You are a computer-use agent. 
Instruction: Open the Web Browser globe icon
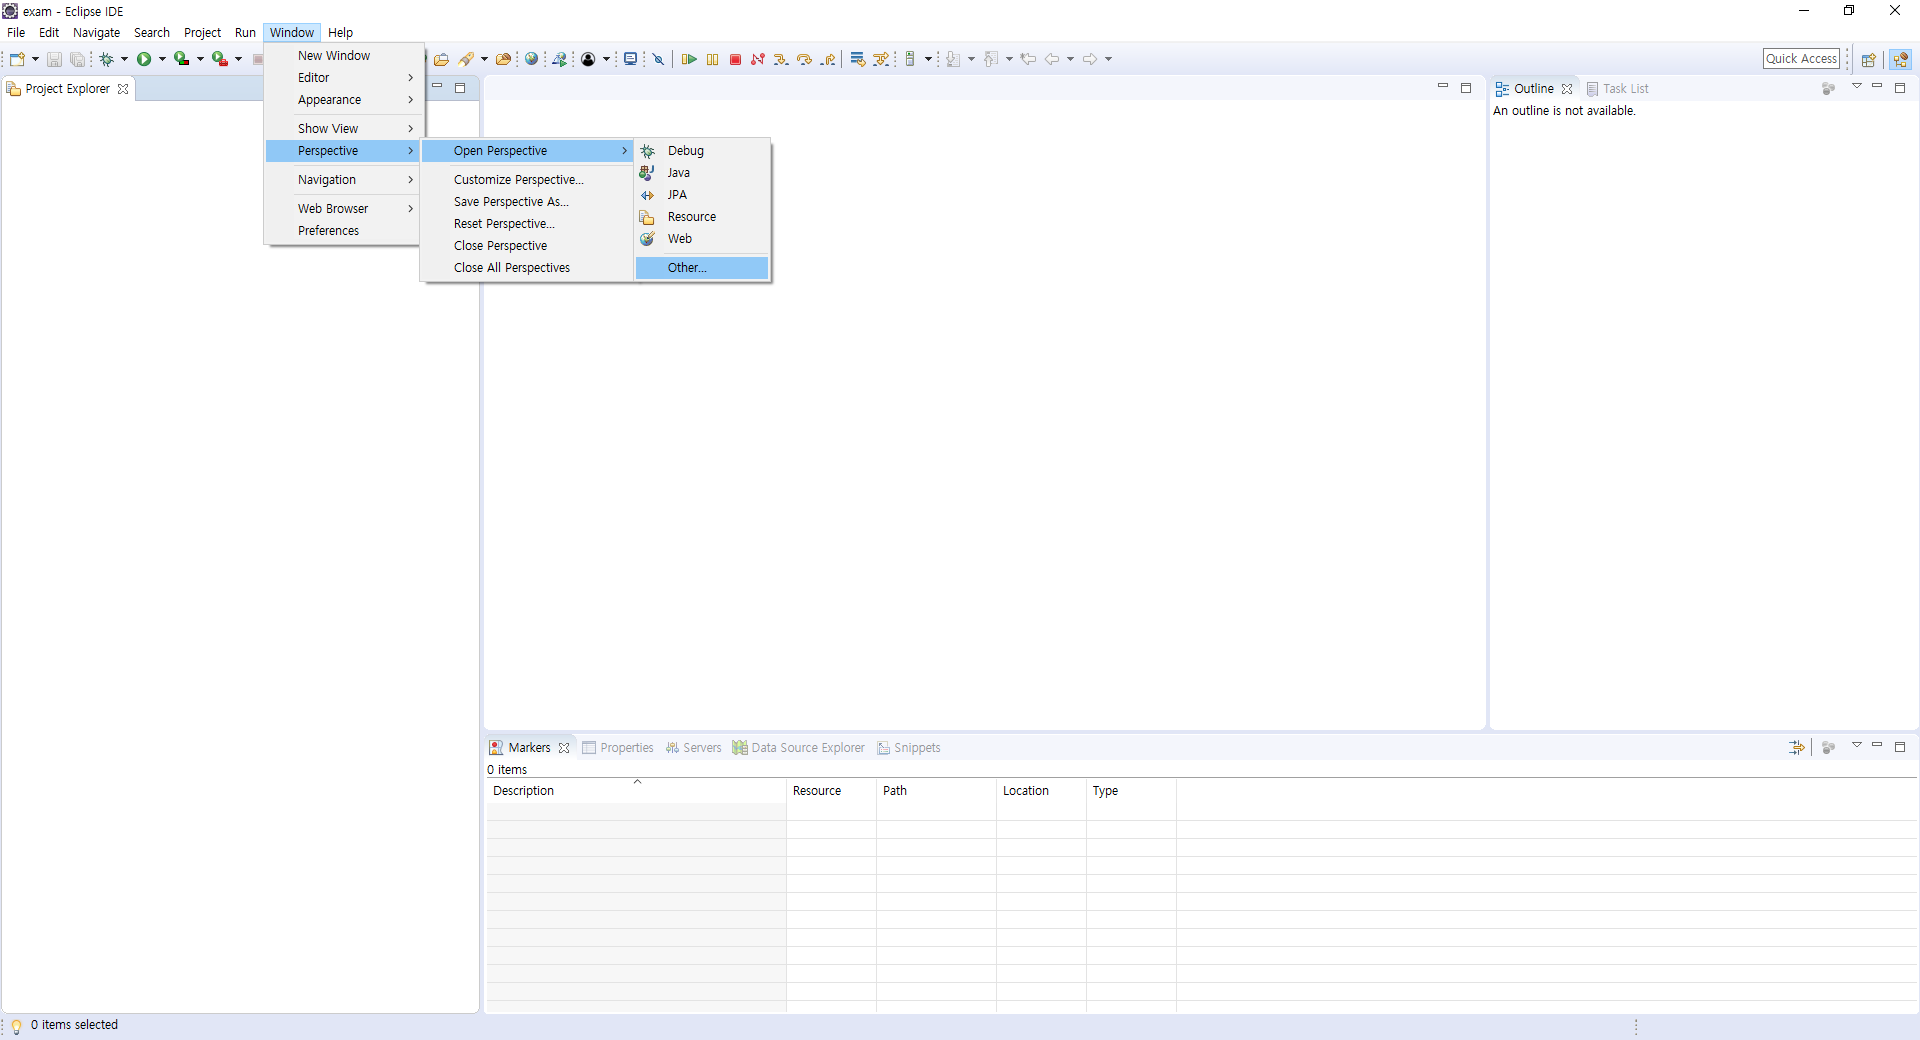[x=532, y=59]
